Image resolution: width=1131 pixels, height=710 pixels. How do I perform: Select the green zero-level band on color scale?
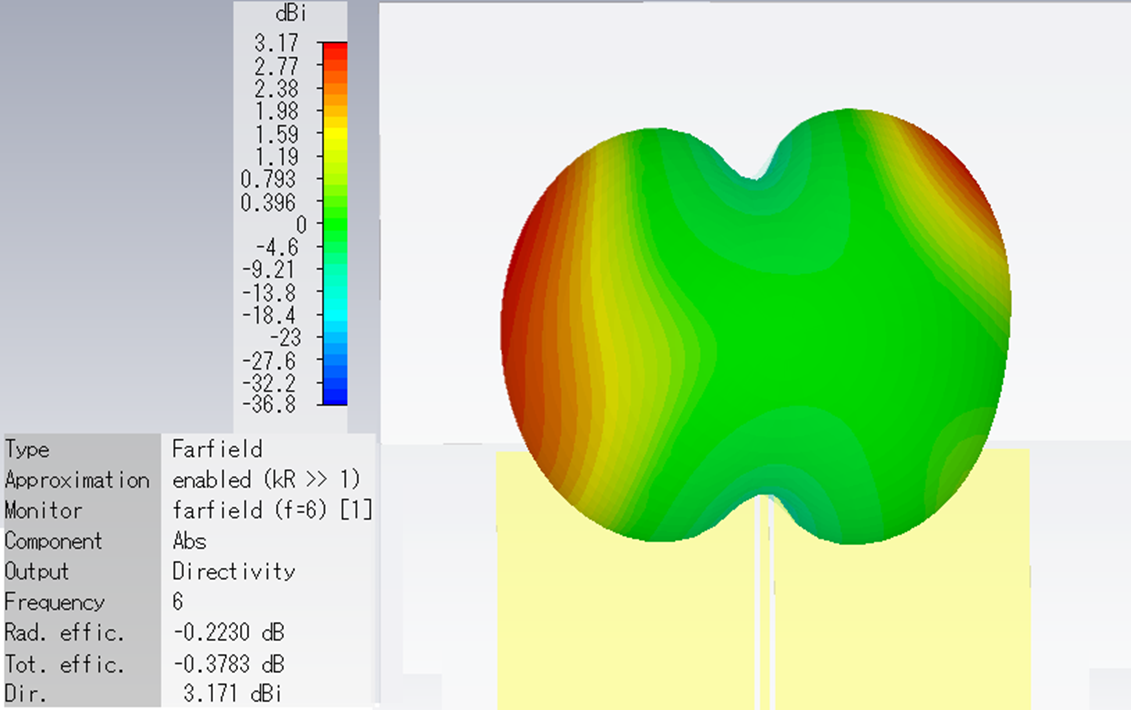coord(333,224)
